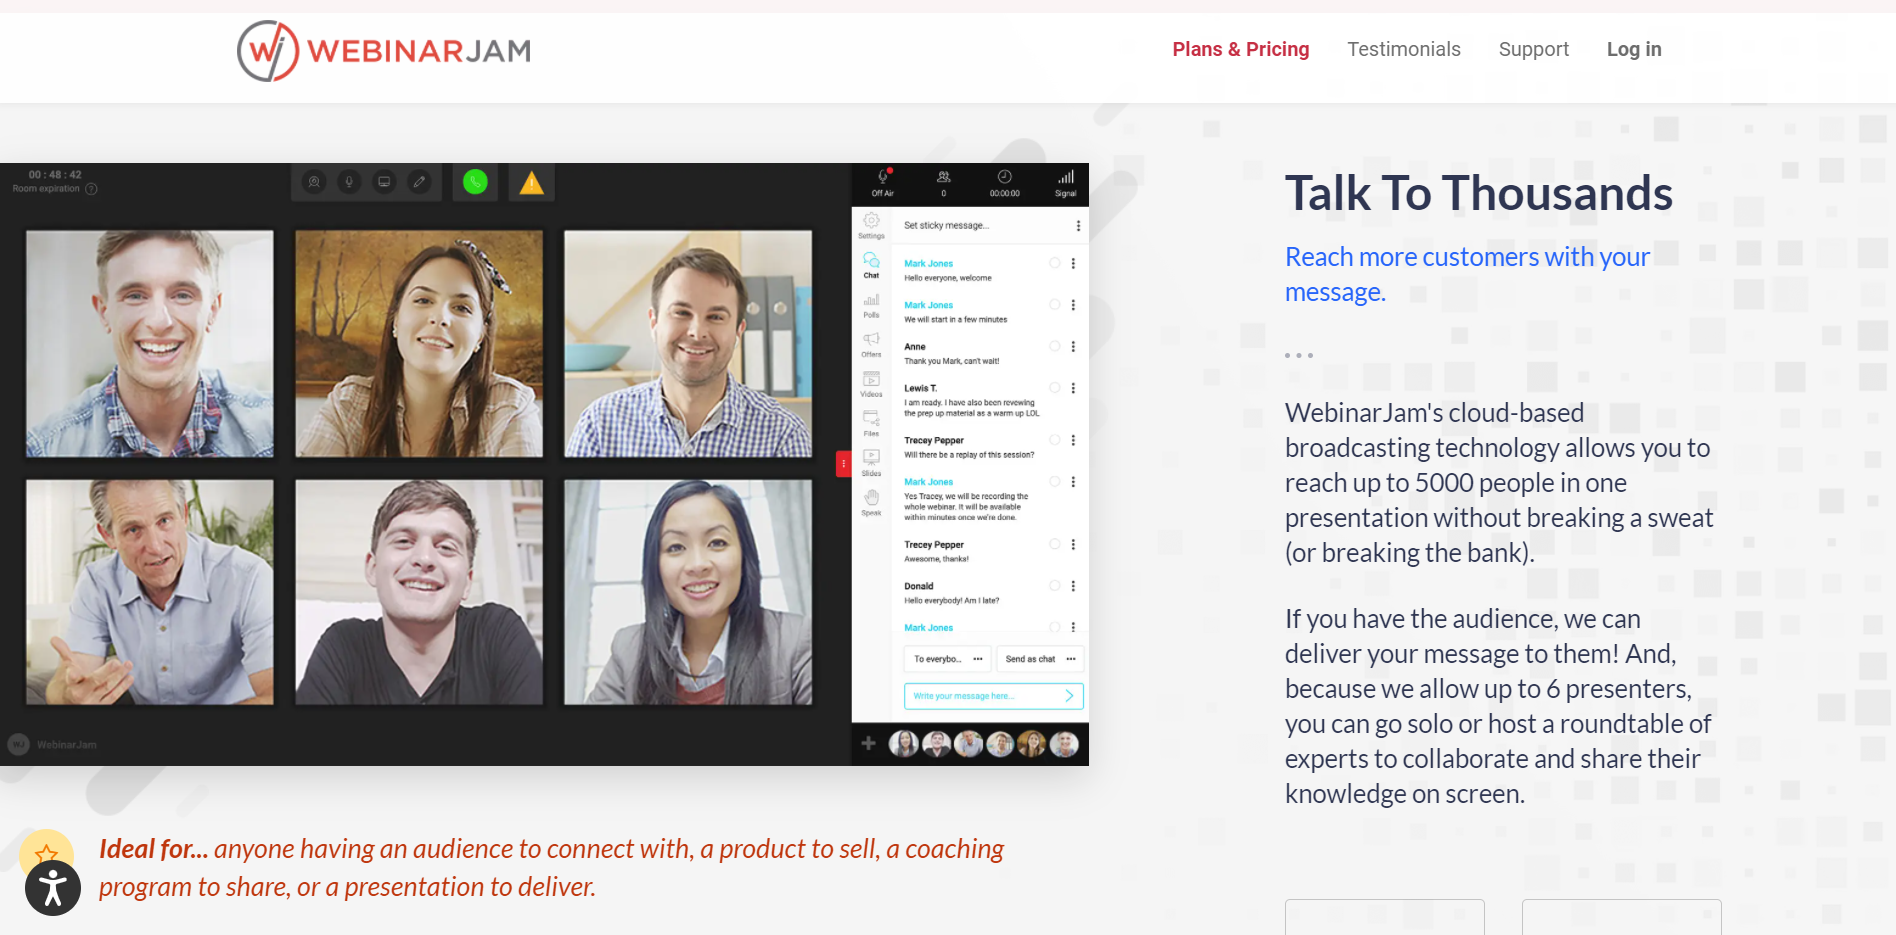1896x935 pixels.
Task: Open three-dot menu on Donald's message
Action: tap(1073, 586)
